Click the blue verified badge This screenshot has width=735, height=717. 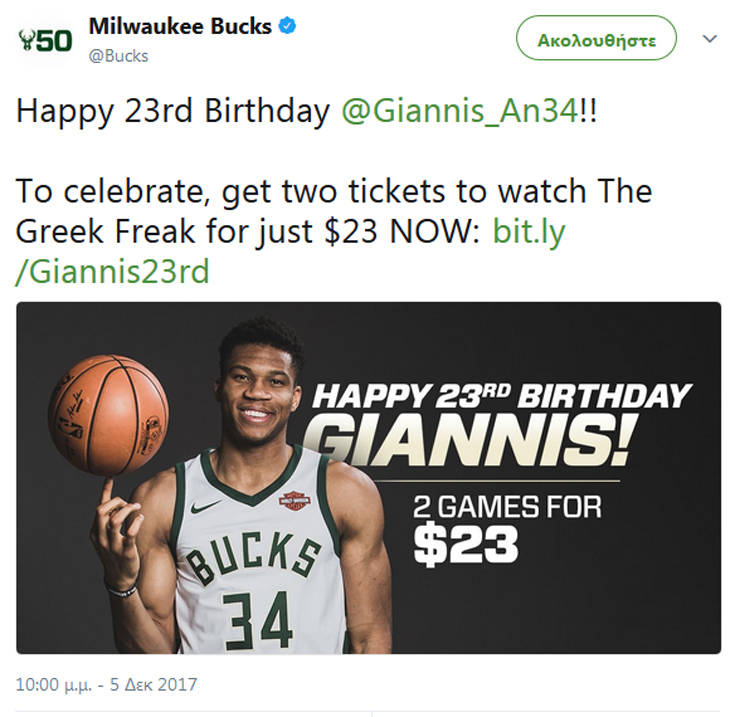pyautogui.click(x=287, y=27)
